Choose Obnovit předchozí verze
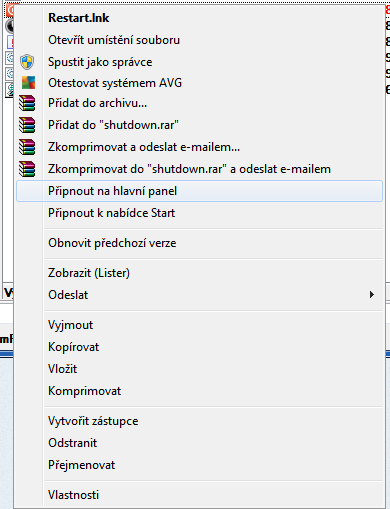 point(200,243)
